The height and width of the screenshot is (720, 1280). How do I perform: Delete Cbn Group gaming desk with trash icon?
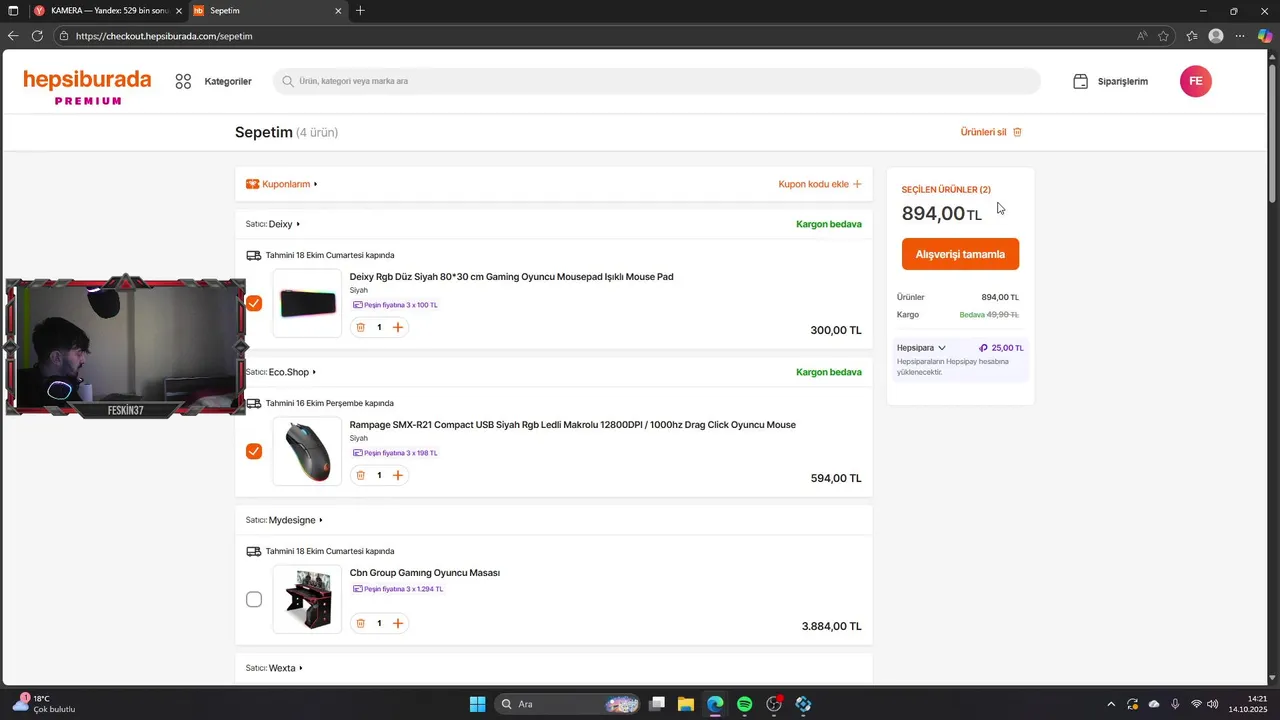tap(361, 623)
